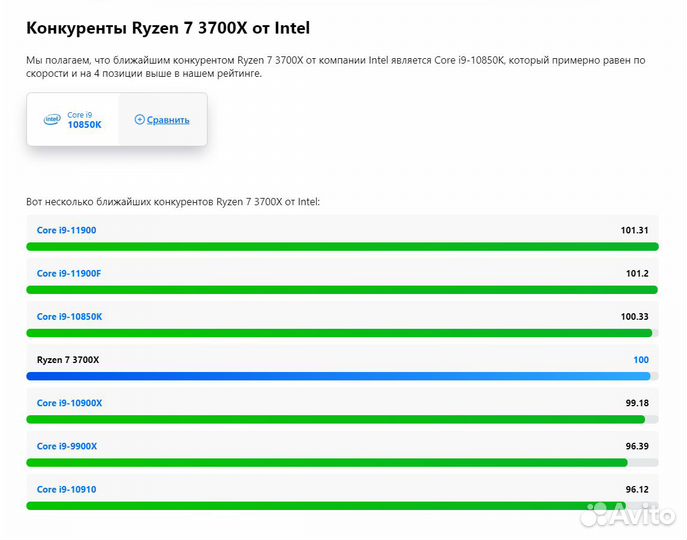Open the Core i9-10910 link

[67, 489]
